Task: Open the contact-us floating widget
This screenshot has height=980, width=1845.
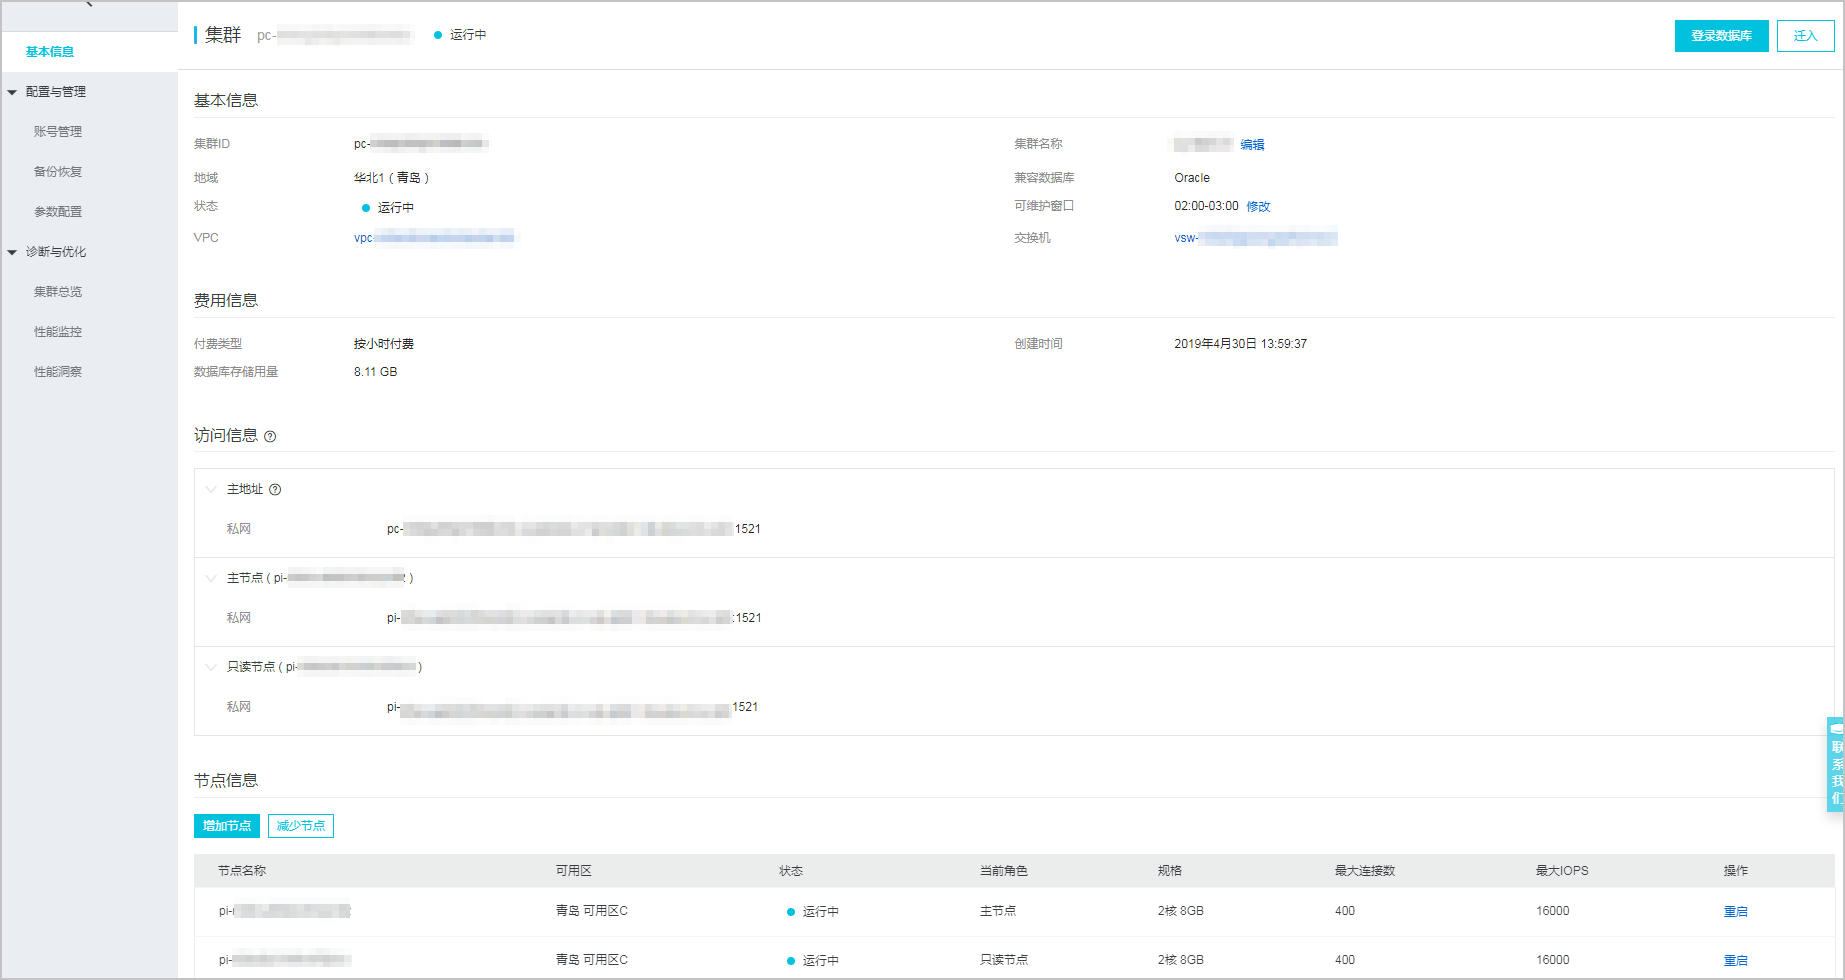Action: click(1836, 764)
